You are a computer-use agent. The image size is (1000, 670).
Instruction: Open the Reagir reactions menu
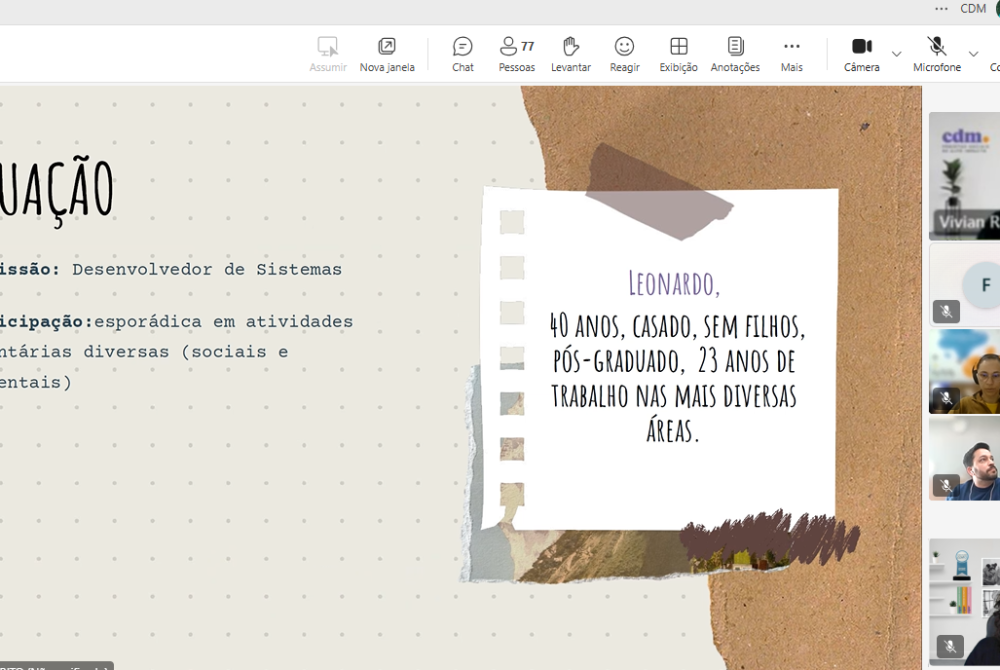point(624,54)
